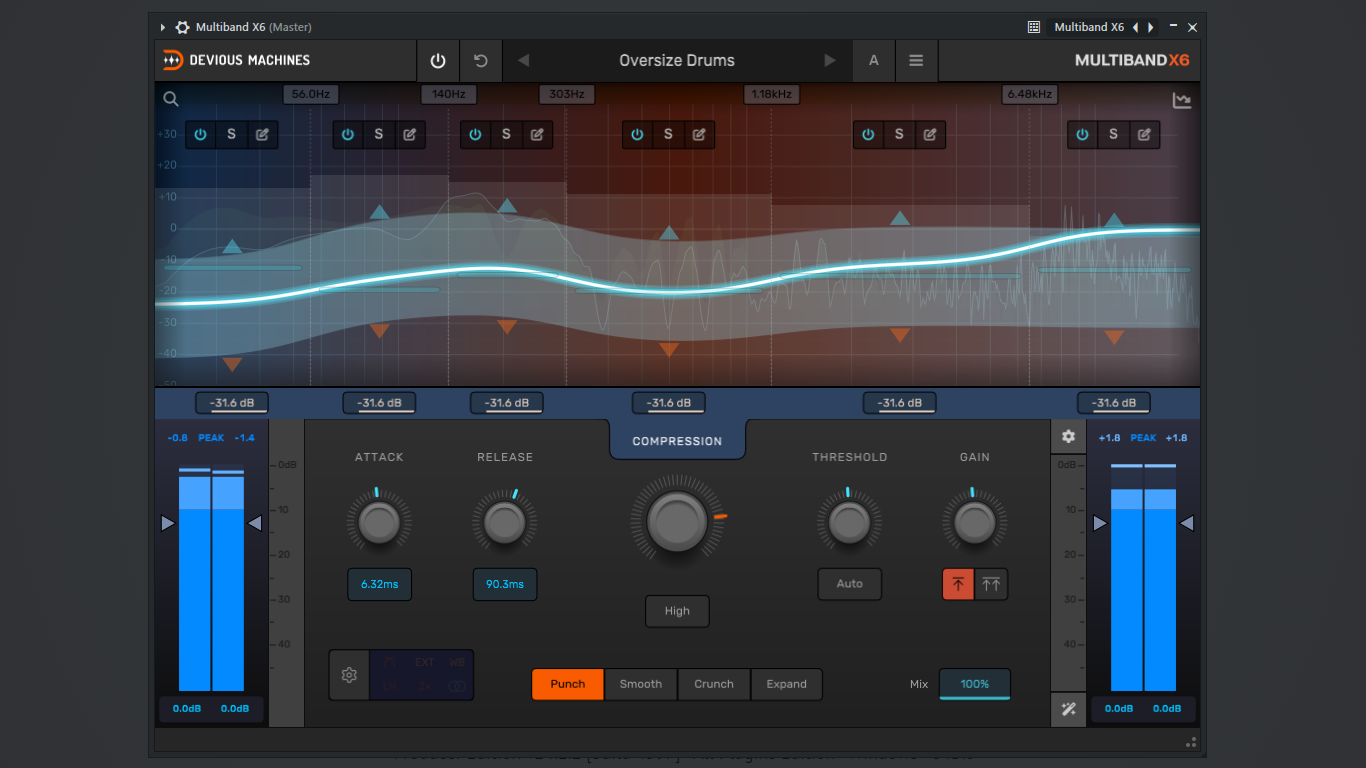Toggle power for the band between 303Hz and 1.18kHz
Image resolution: width=1366 pixels, height=768 pixels.
[637, 135]
